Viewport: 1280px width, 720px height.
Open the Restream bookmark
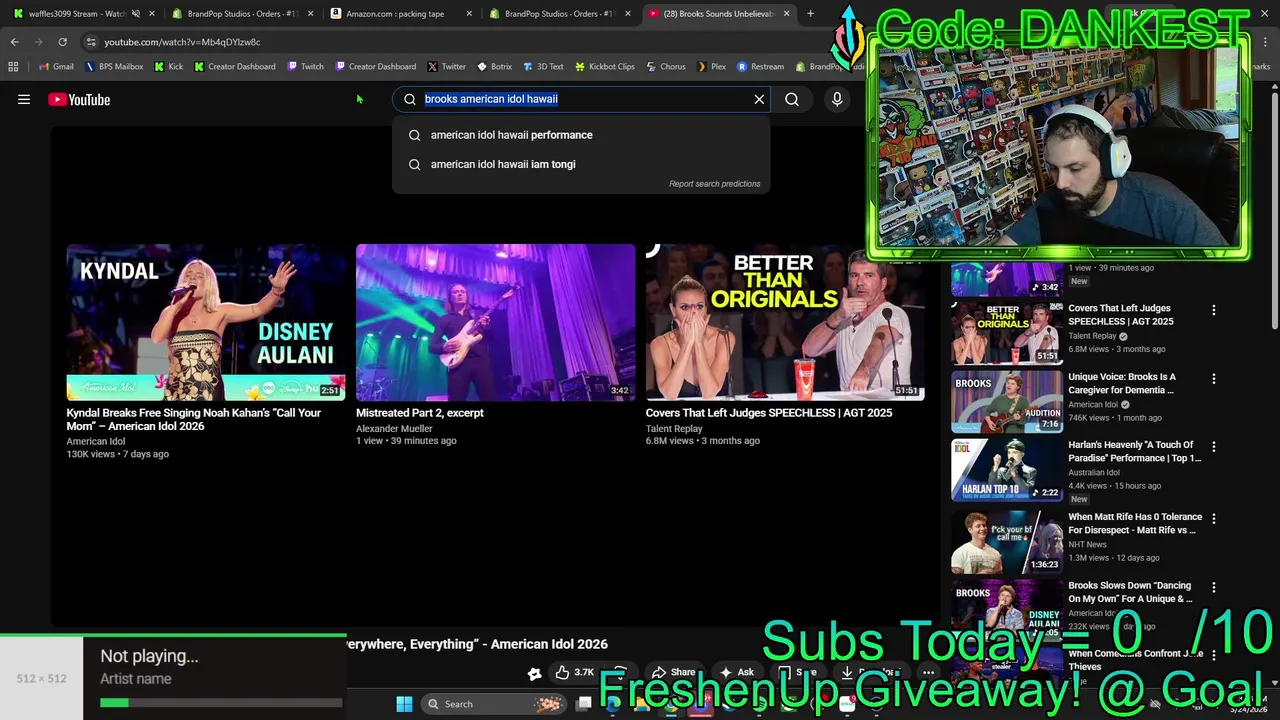pyautogui.click(x=761, y=67)
